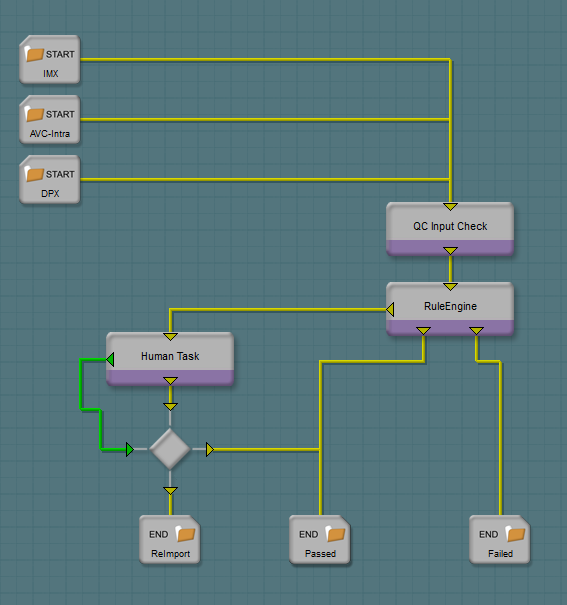Click yellow output arrow right of diamond
The width and height of the screenshot is (567, 605).
[210, 450]
